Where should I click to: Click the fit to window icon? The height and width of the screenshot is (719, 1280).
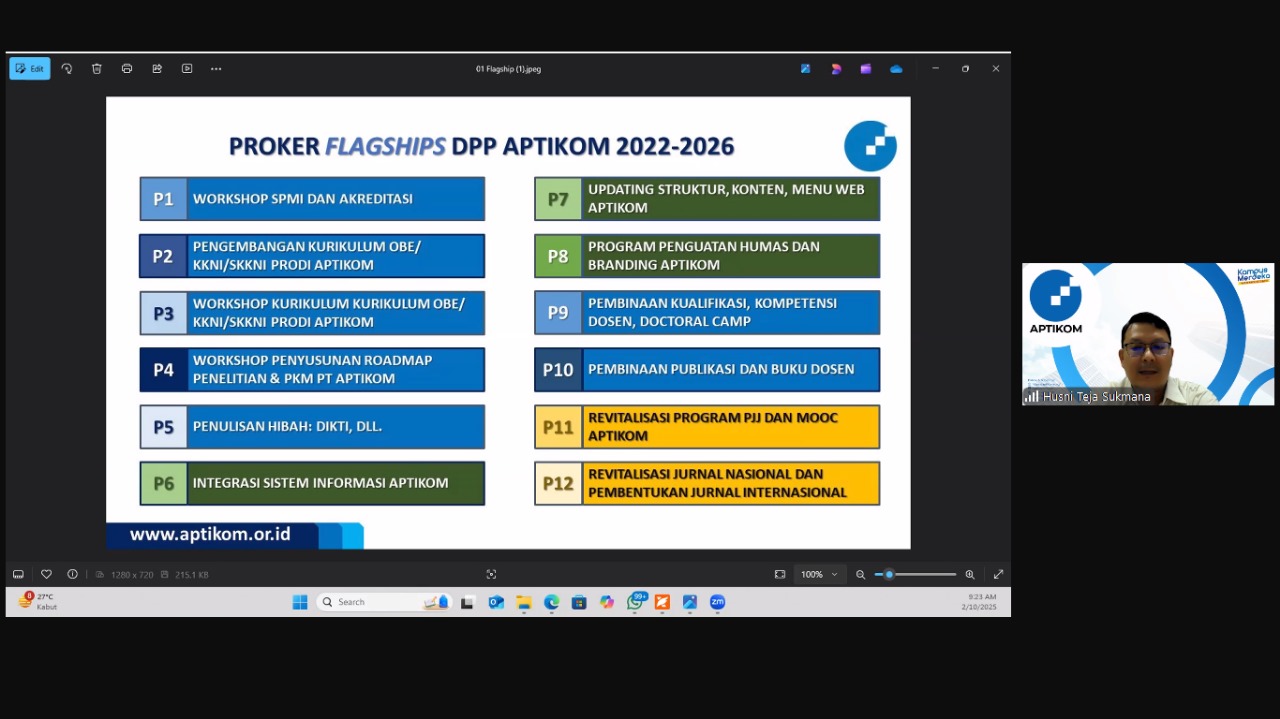[x=780, y=574]
